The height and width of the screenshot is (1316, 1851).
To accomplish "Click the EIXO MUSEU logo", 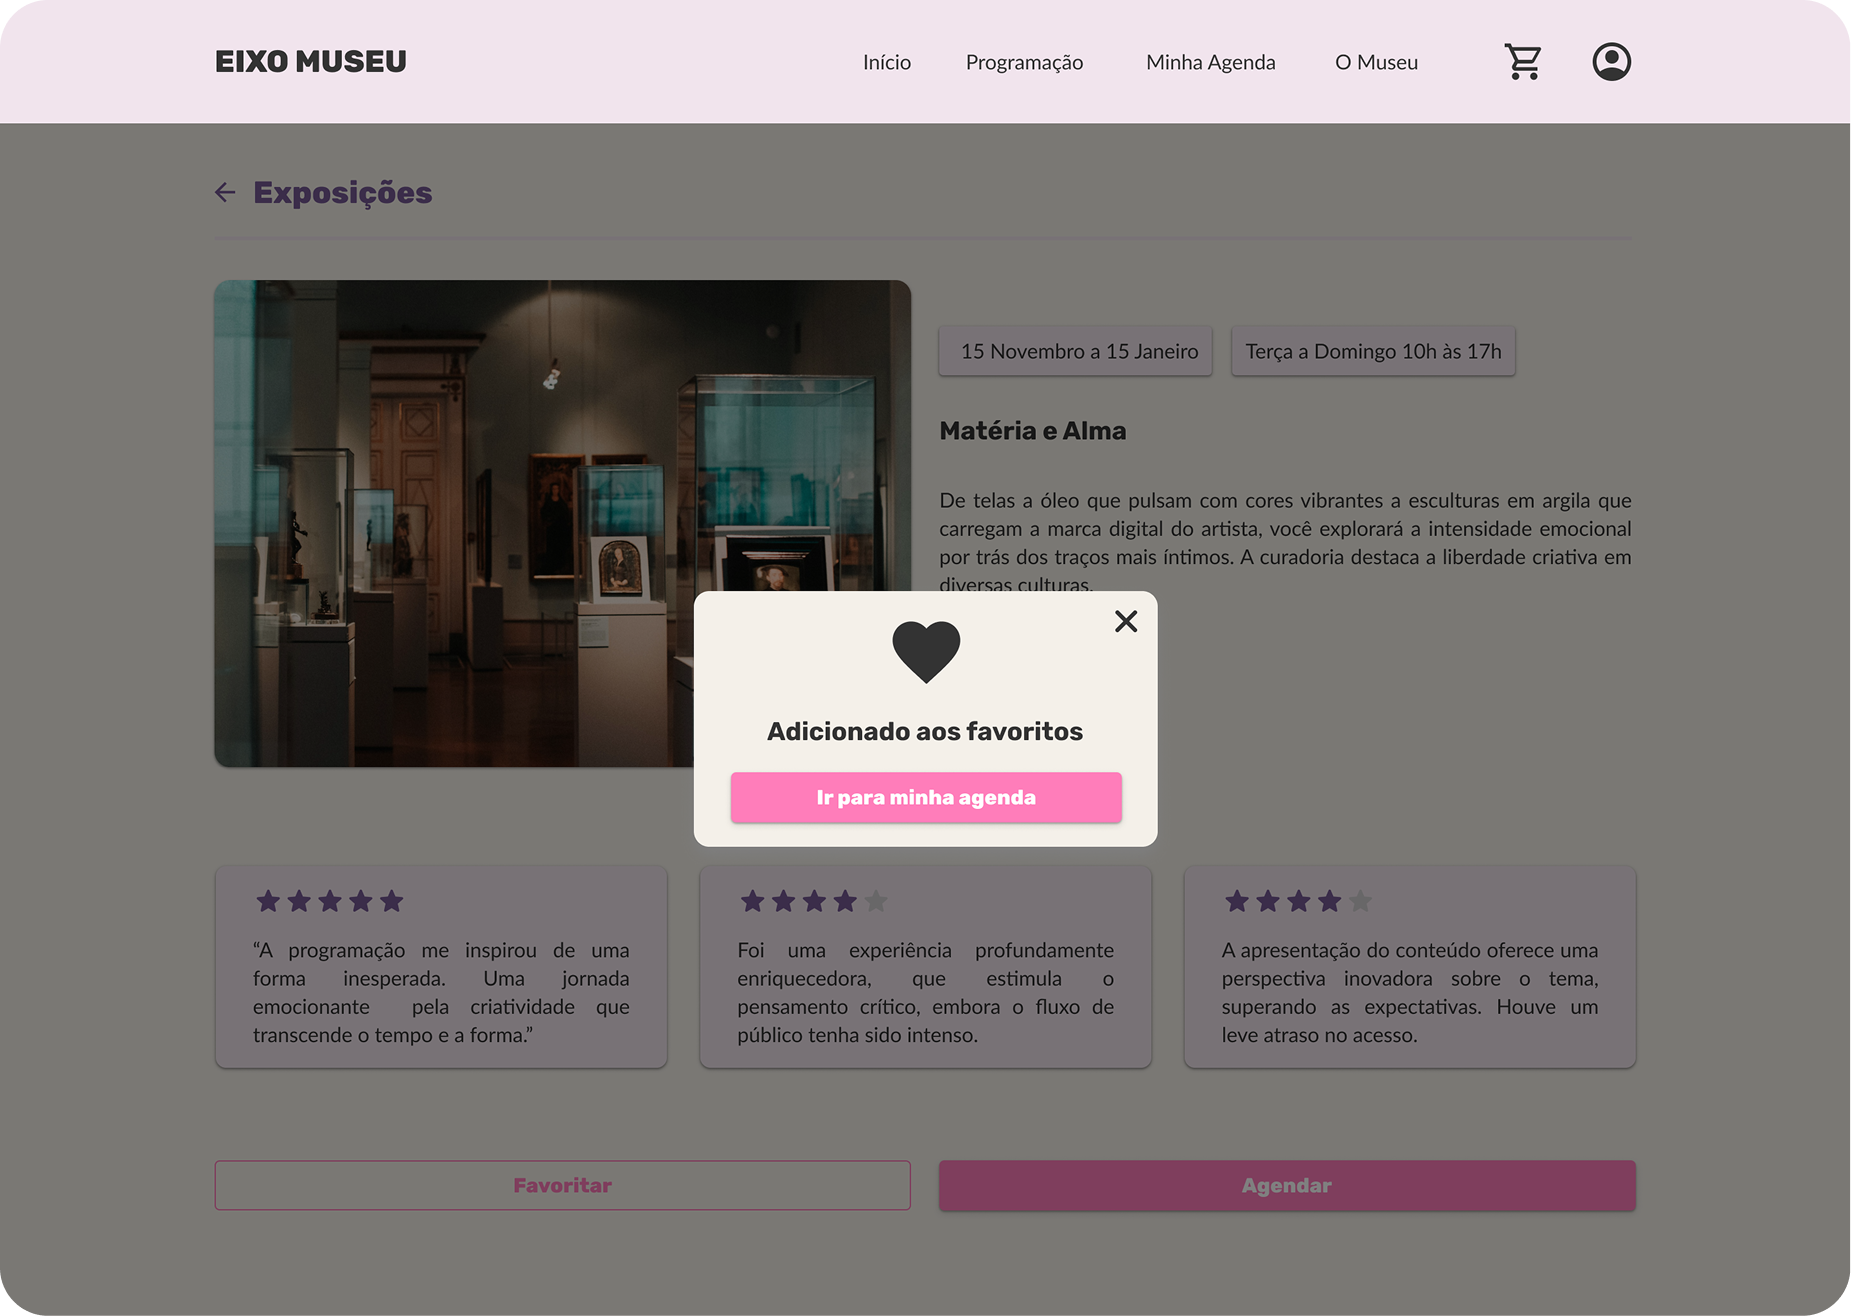I will pyautogui.click(x=311, y=61).
